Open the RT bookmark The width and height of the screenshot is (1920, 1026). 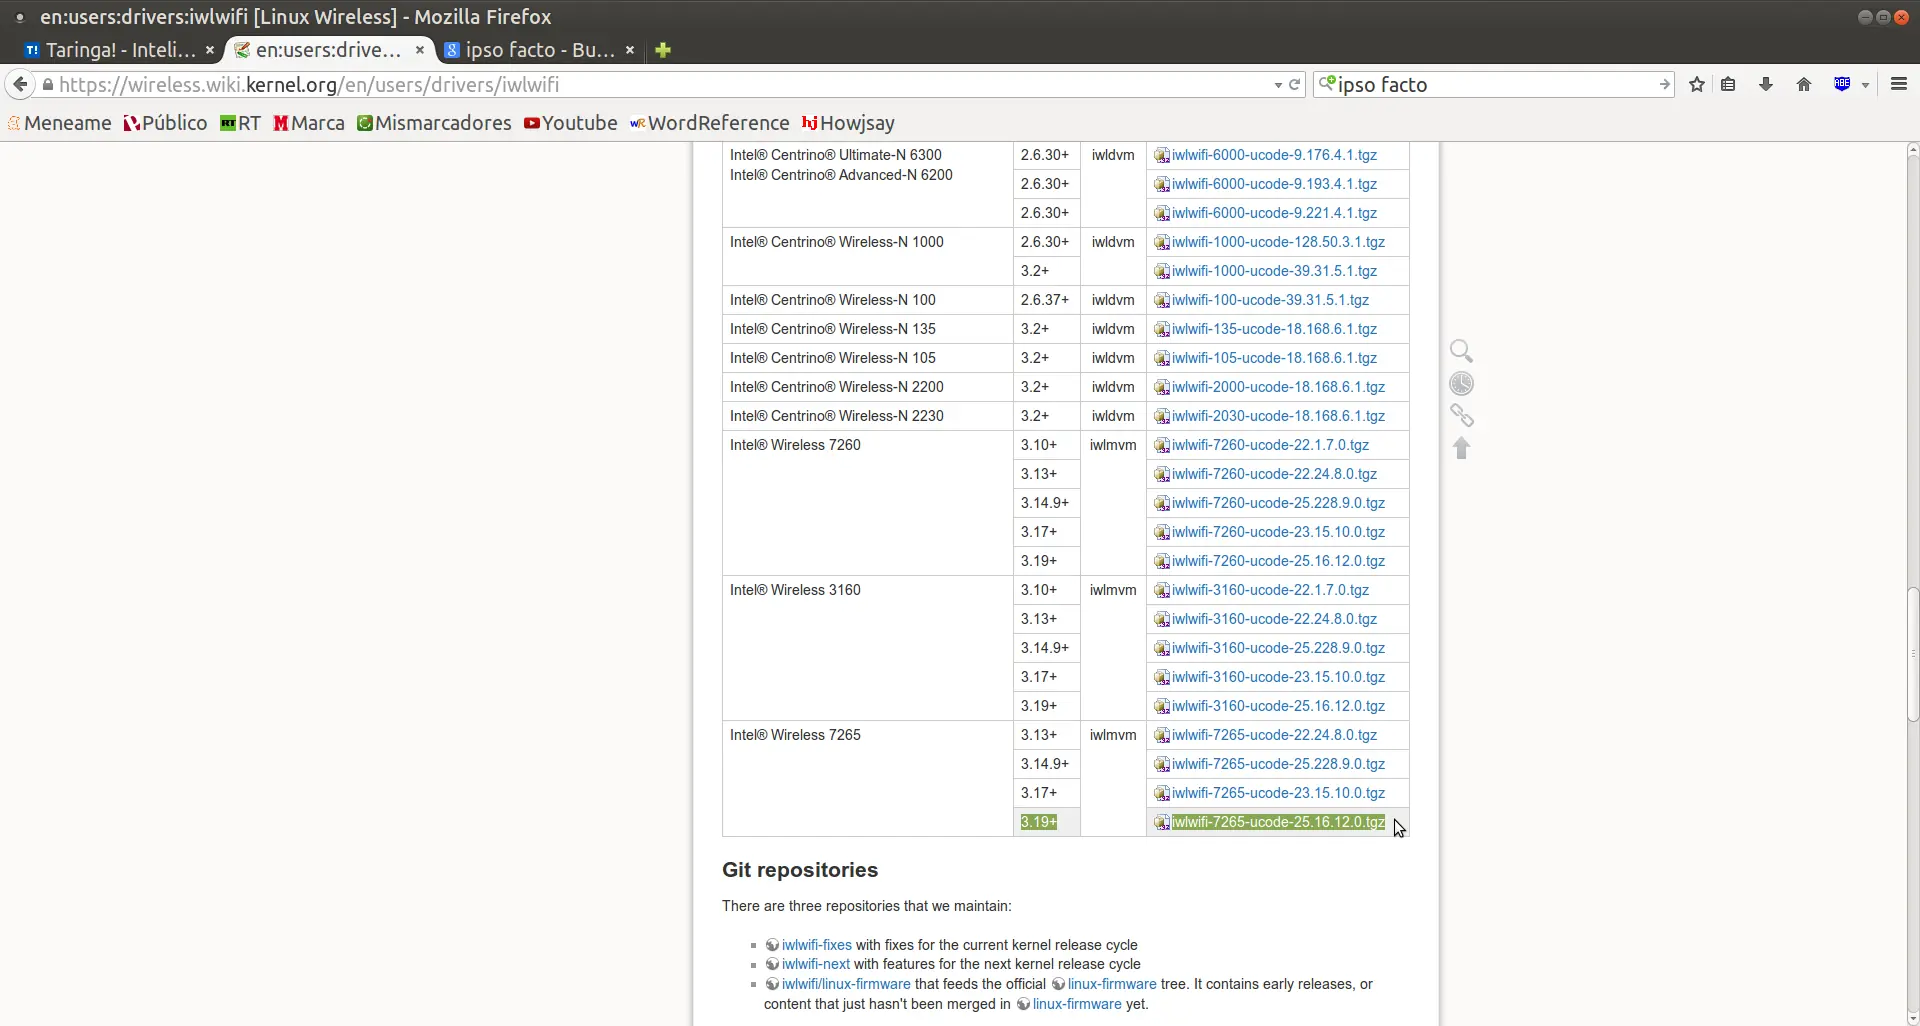click(240, 123)
